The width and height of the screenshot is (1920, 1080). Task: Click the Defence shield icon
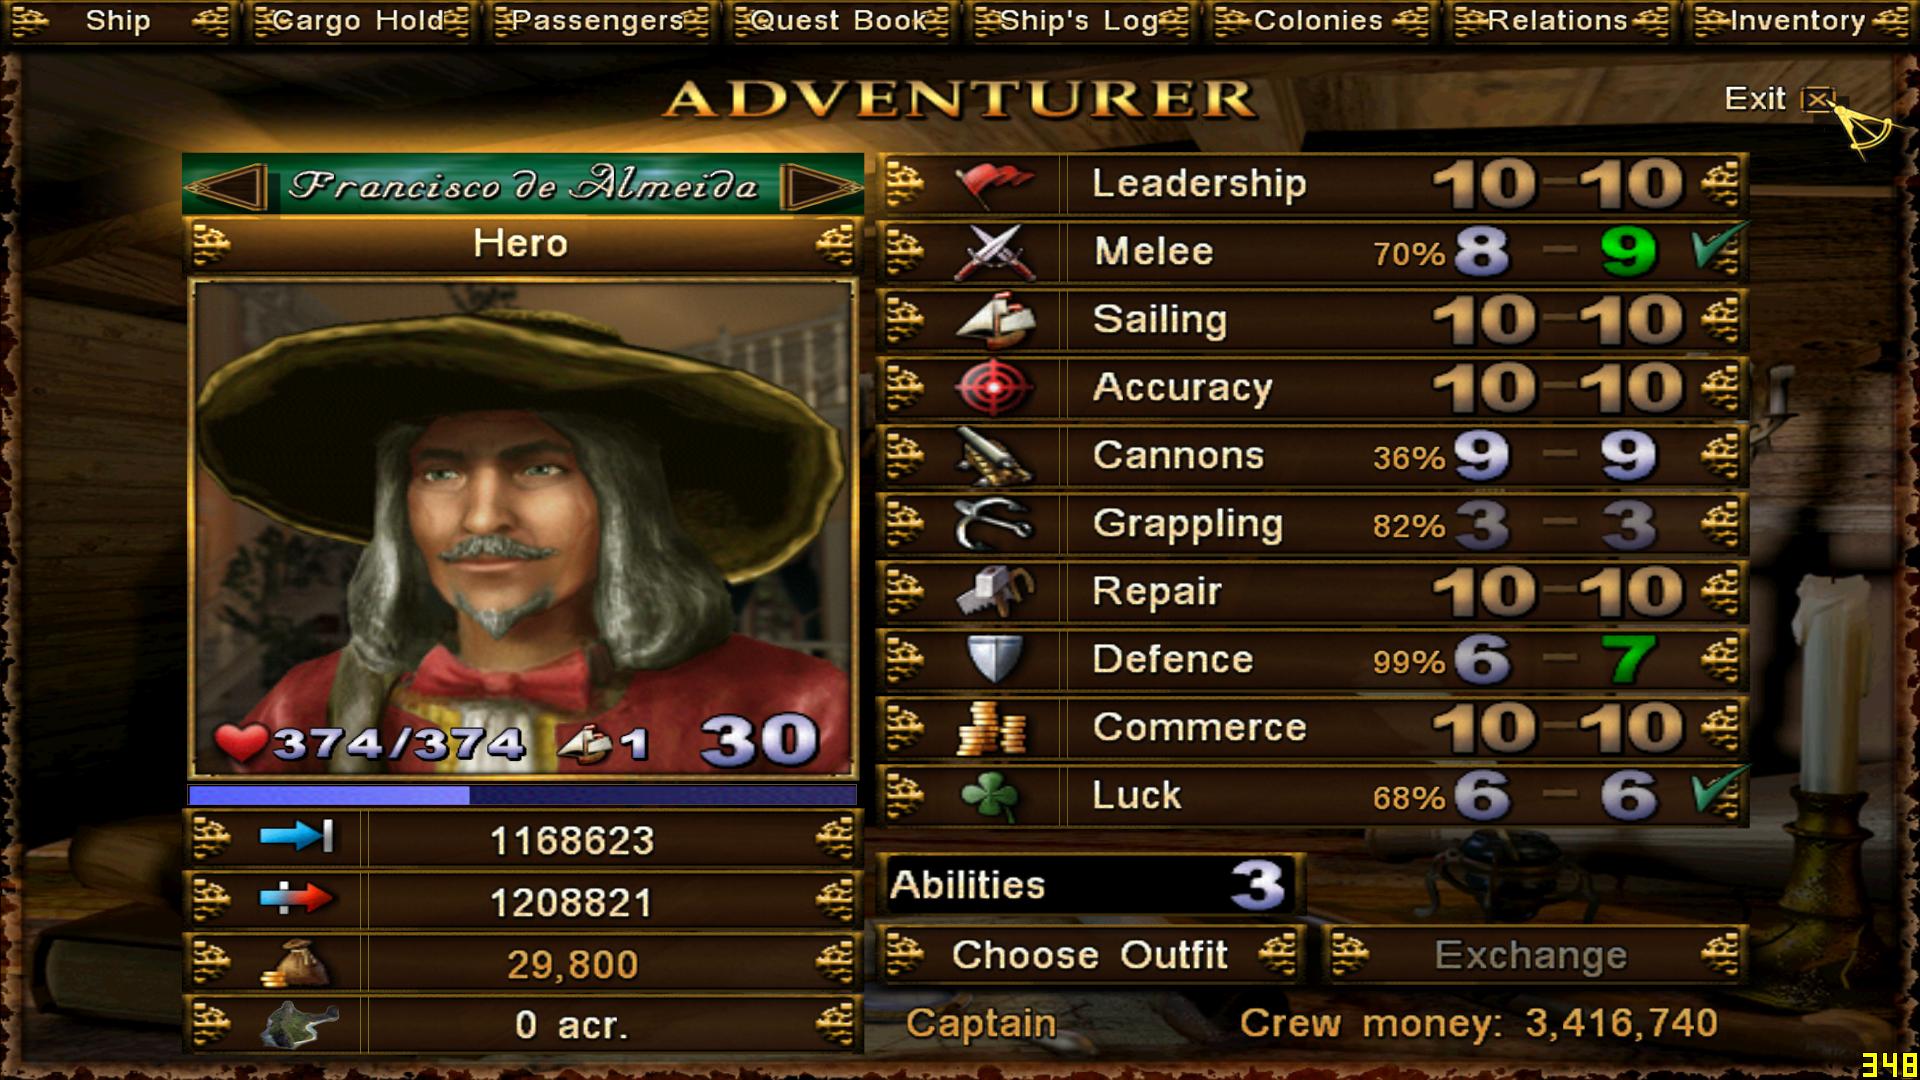(x=993, y=660)
